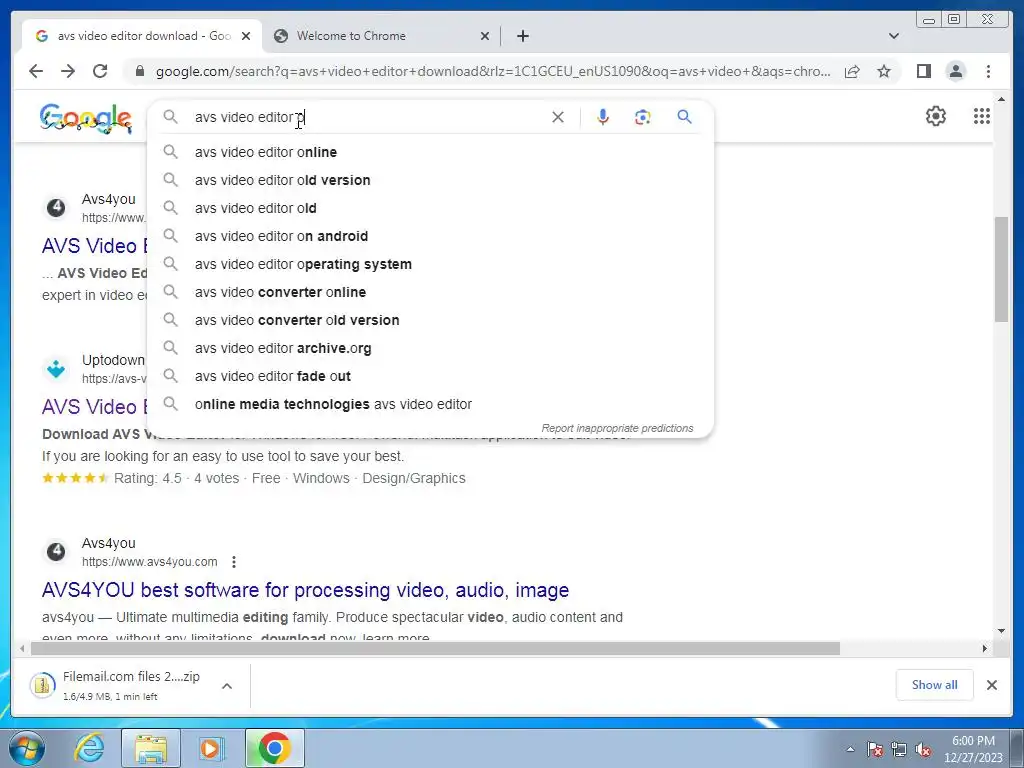Click Report inappropriate predictions link
The height and width of the screenshot is (768, 1024).
click(617, 428)
